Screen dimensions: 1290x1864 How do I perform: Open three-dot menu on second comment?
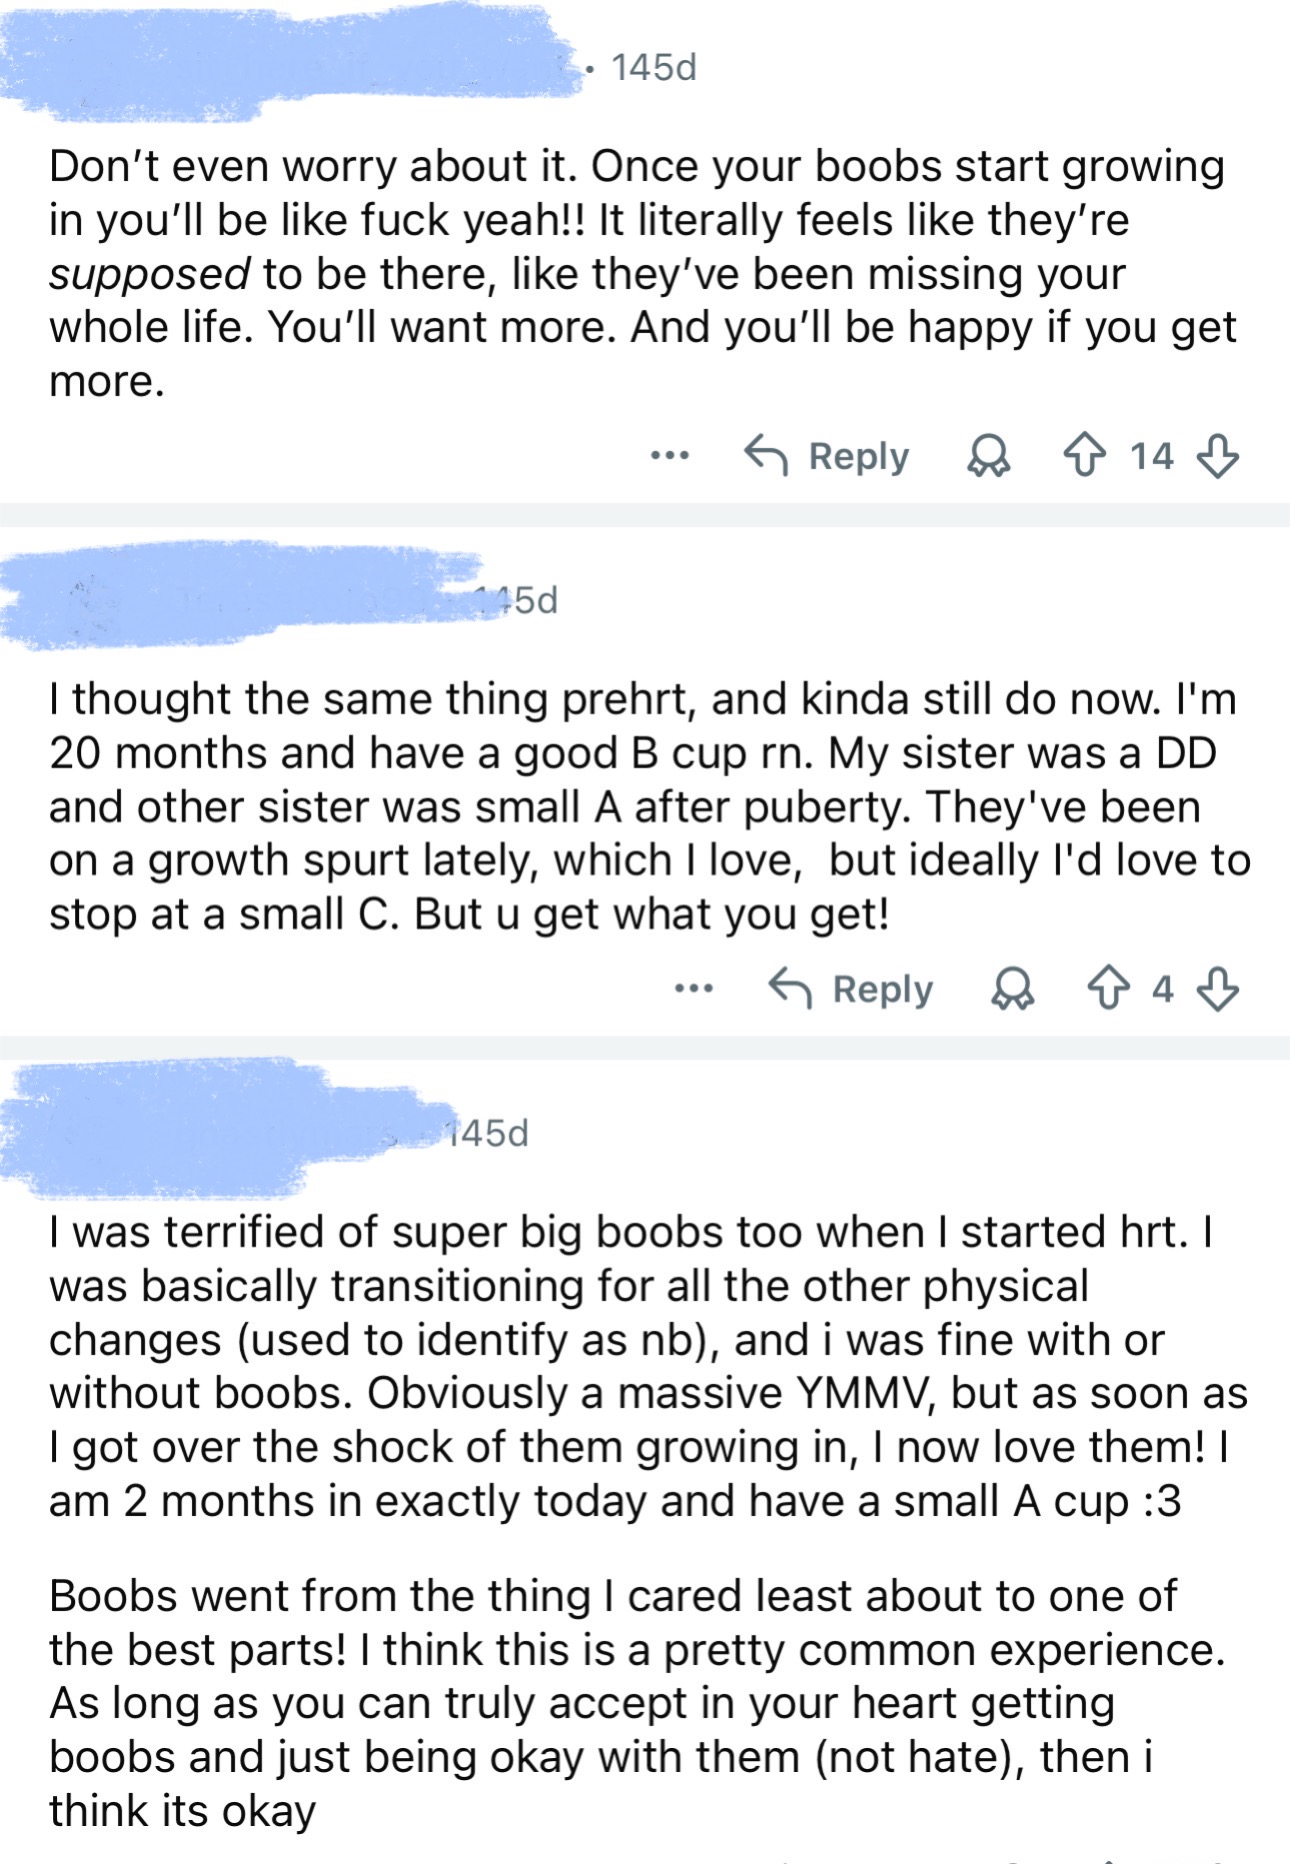point(693,990)
